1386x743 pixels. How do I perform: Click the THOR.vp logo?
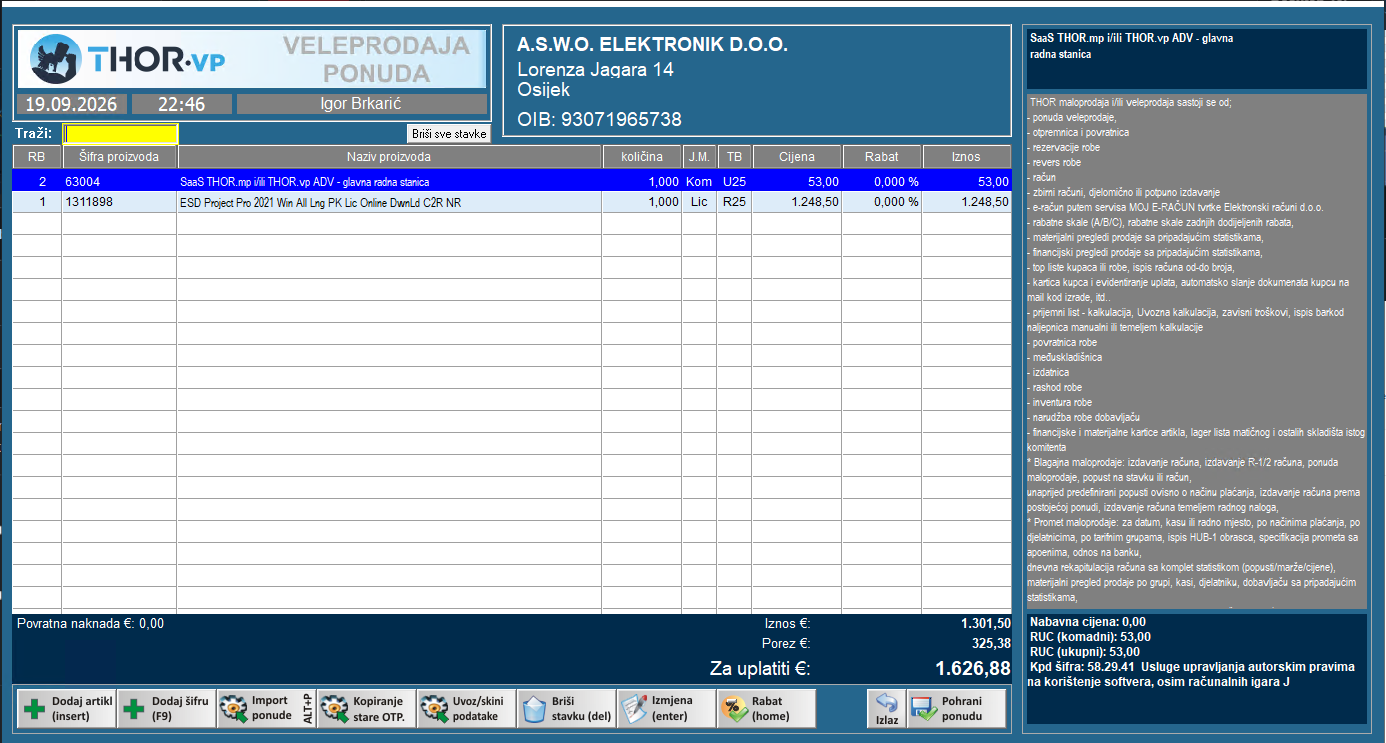[129, 59]
